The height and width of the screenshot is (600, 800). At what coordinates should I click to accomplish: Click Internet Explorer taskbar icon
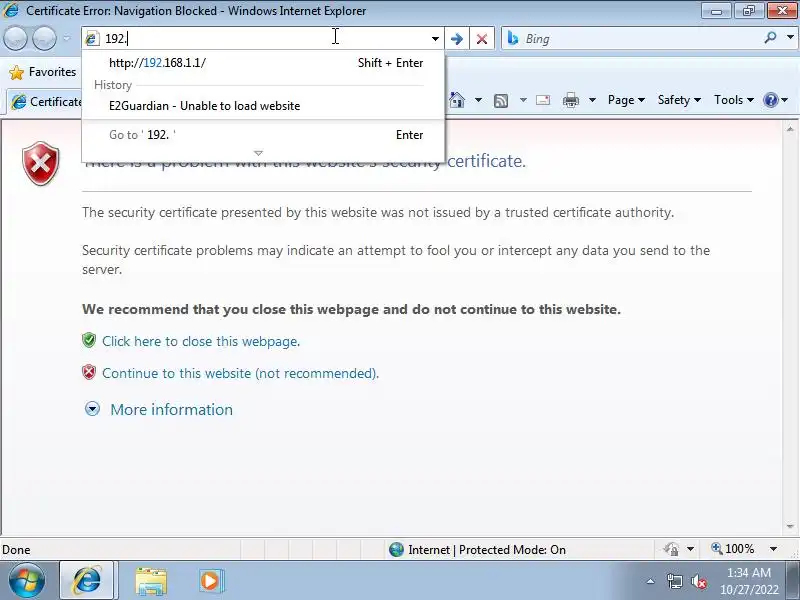[88, 580]
